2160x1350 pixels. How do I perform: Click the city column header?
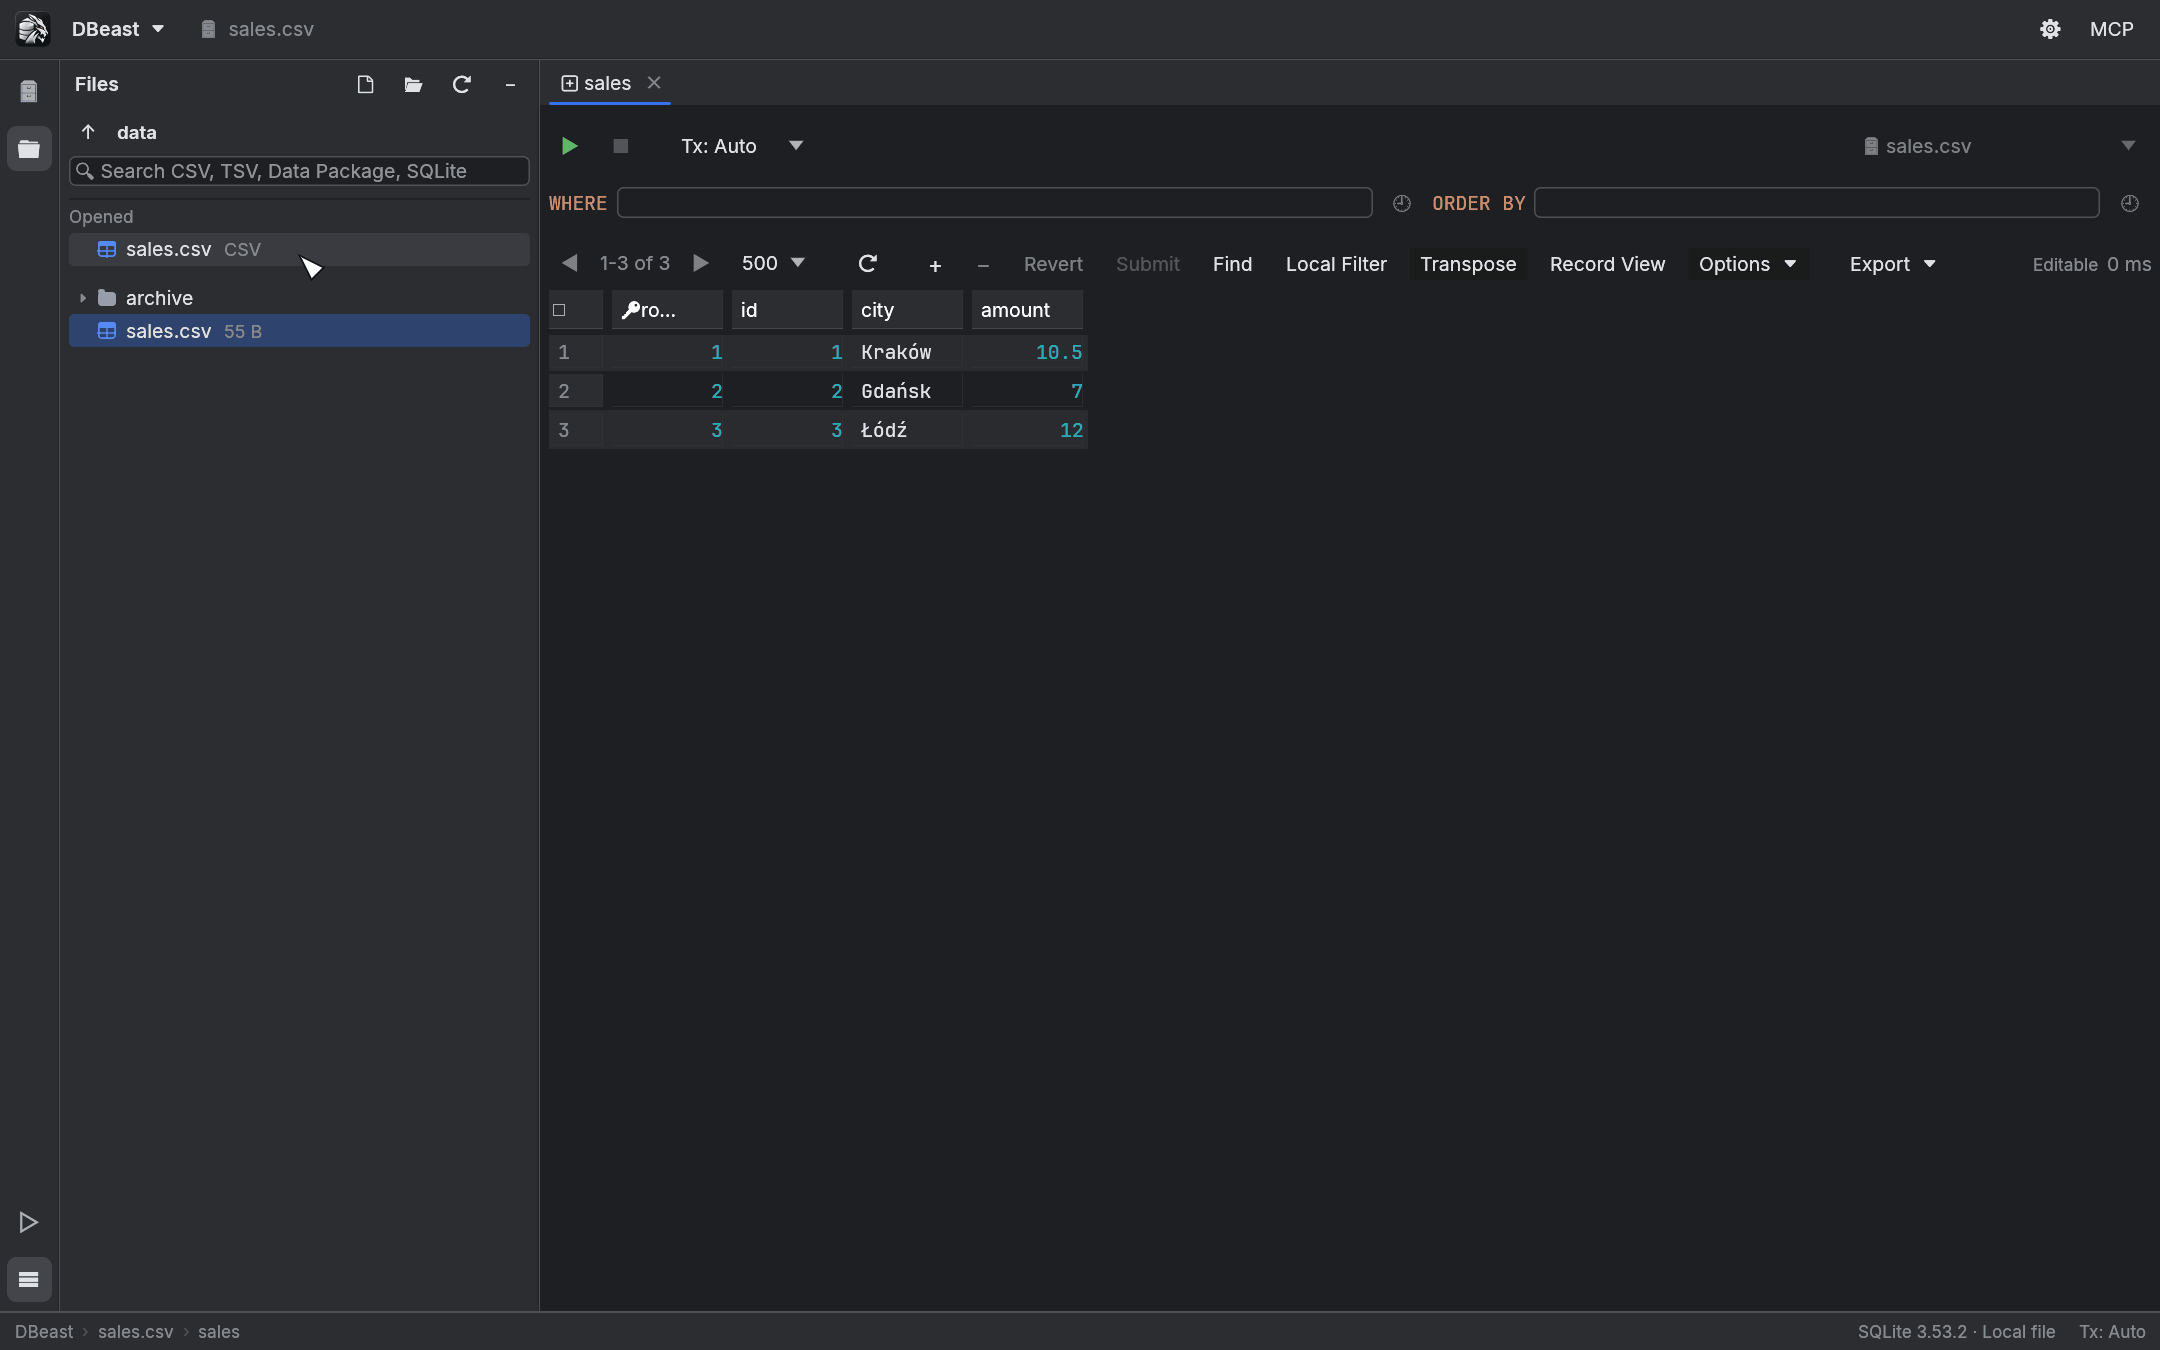pos(907,310)
